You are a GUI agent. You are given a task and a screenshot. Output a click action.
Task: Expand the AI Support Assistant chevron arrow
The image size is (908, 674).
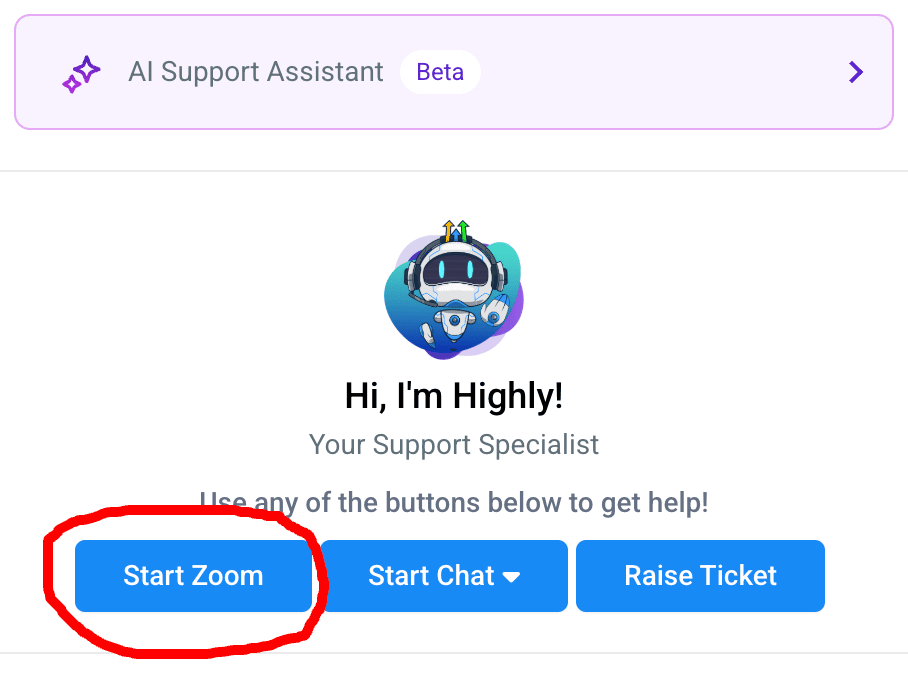[x=855, y=72]
